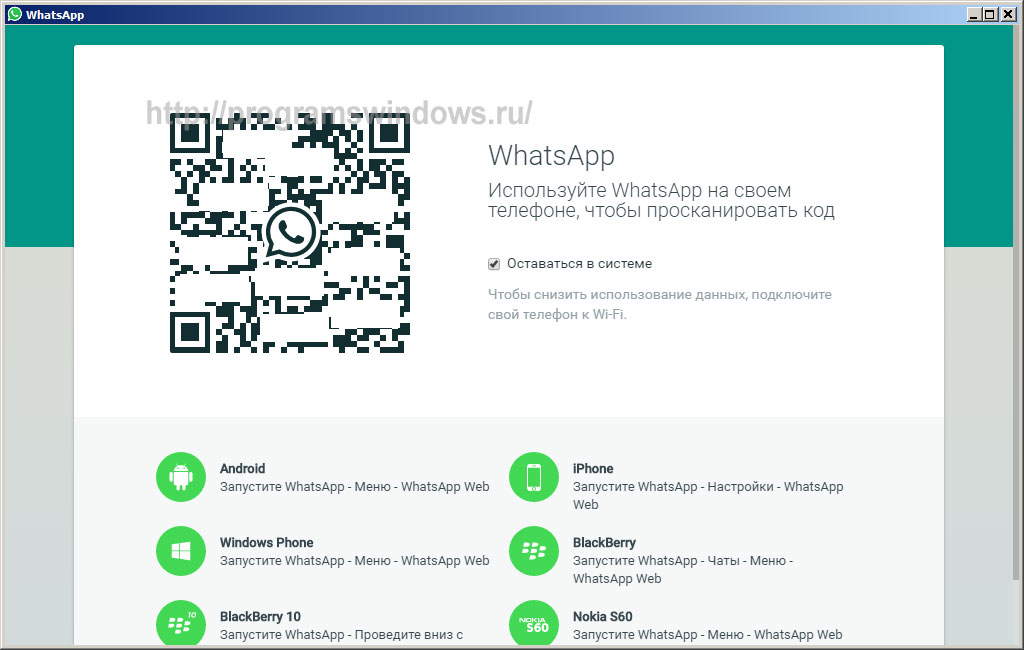Click the iPhone device icon
The width and height of the screenshot is (1024, 650).
click(534, 477)
